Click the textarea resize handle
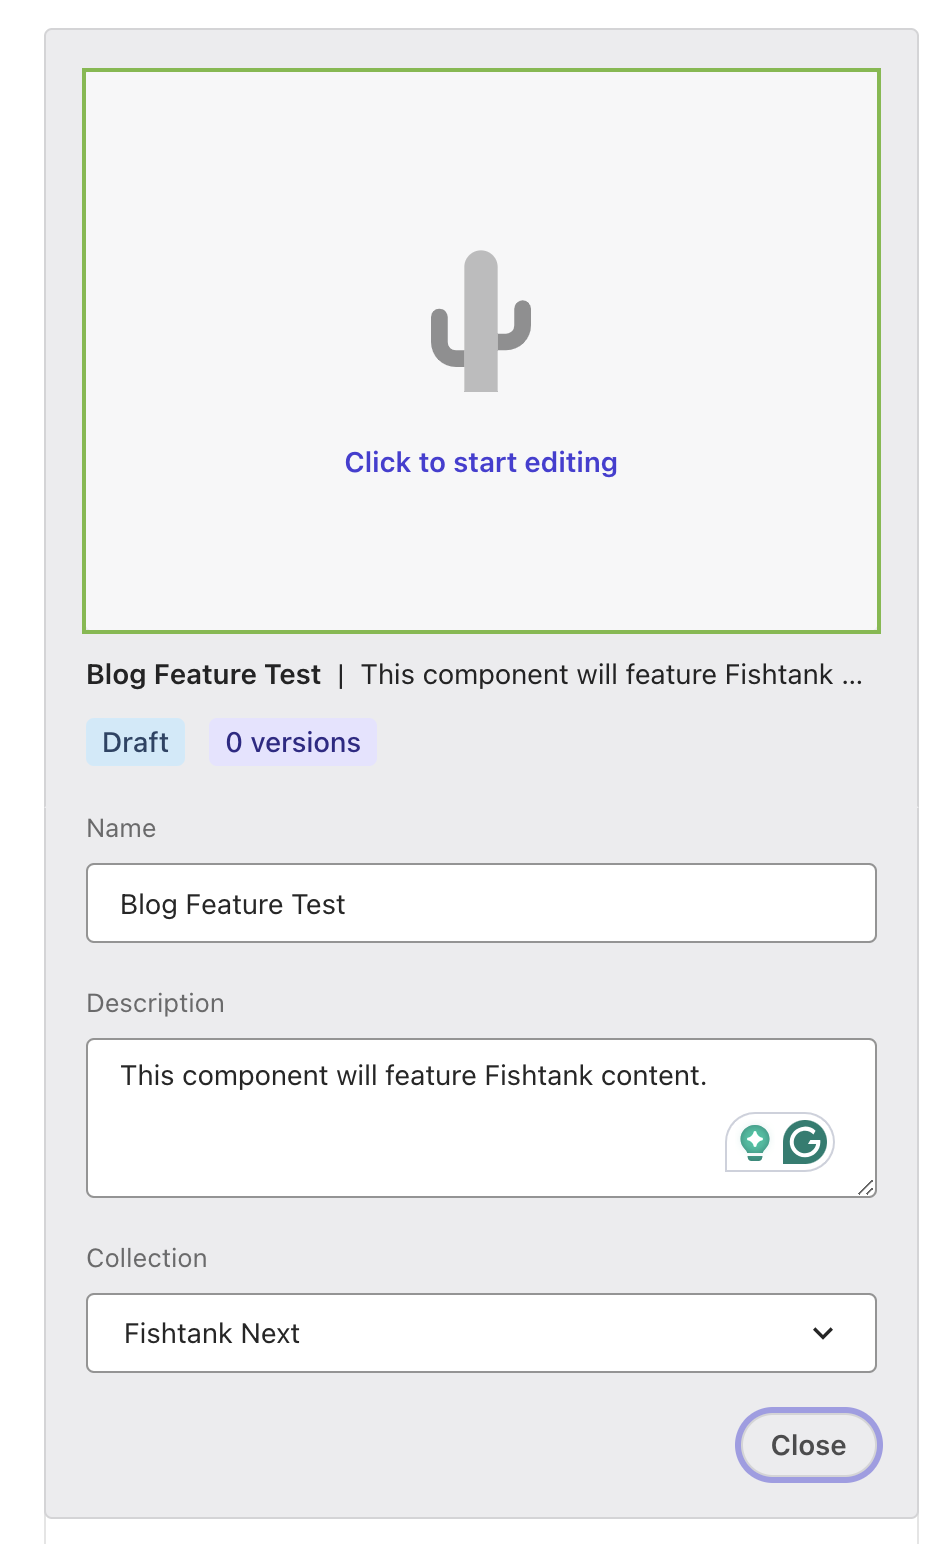Viewport: 948px width, 1544px height. pos(866,1188)
